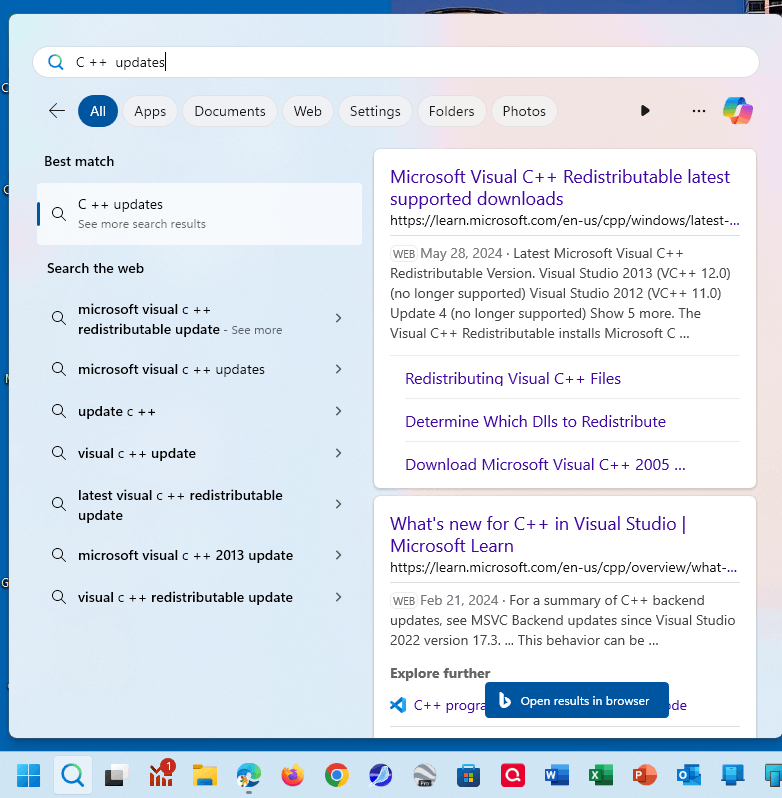
Task: Expand 'microsoft visual c ++ redistributable update' suggestion arrow
Action: click(x=338, y=319)
